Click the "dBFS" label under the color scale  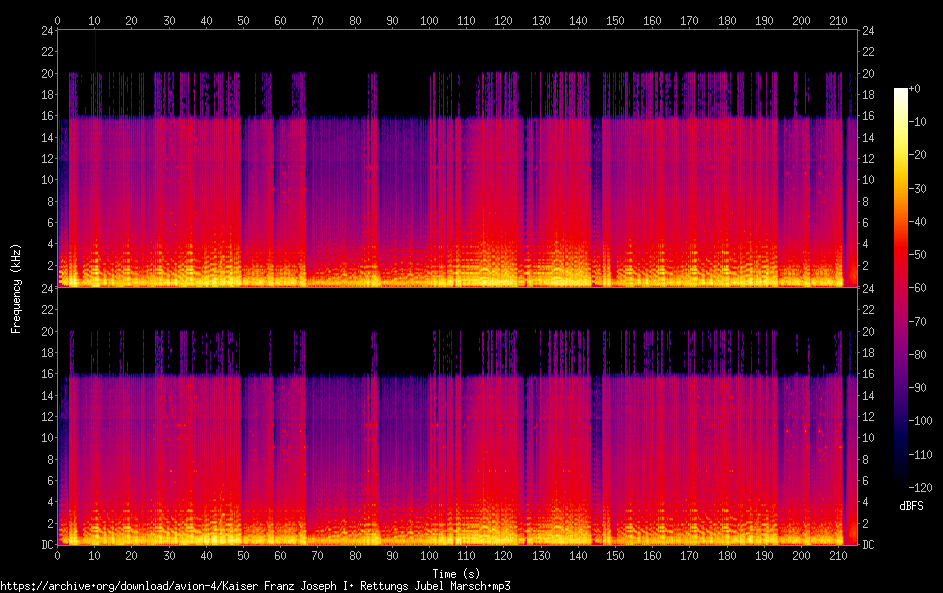pos(911,506)
